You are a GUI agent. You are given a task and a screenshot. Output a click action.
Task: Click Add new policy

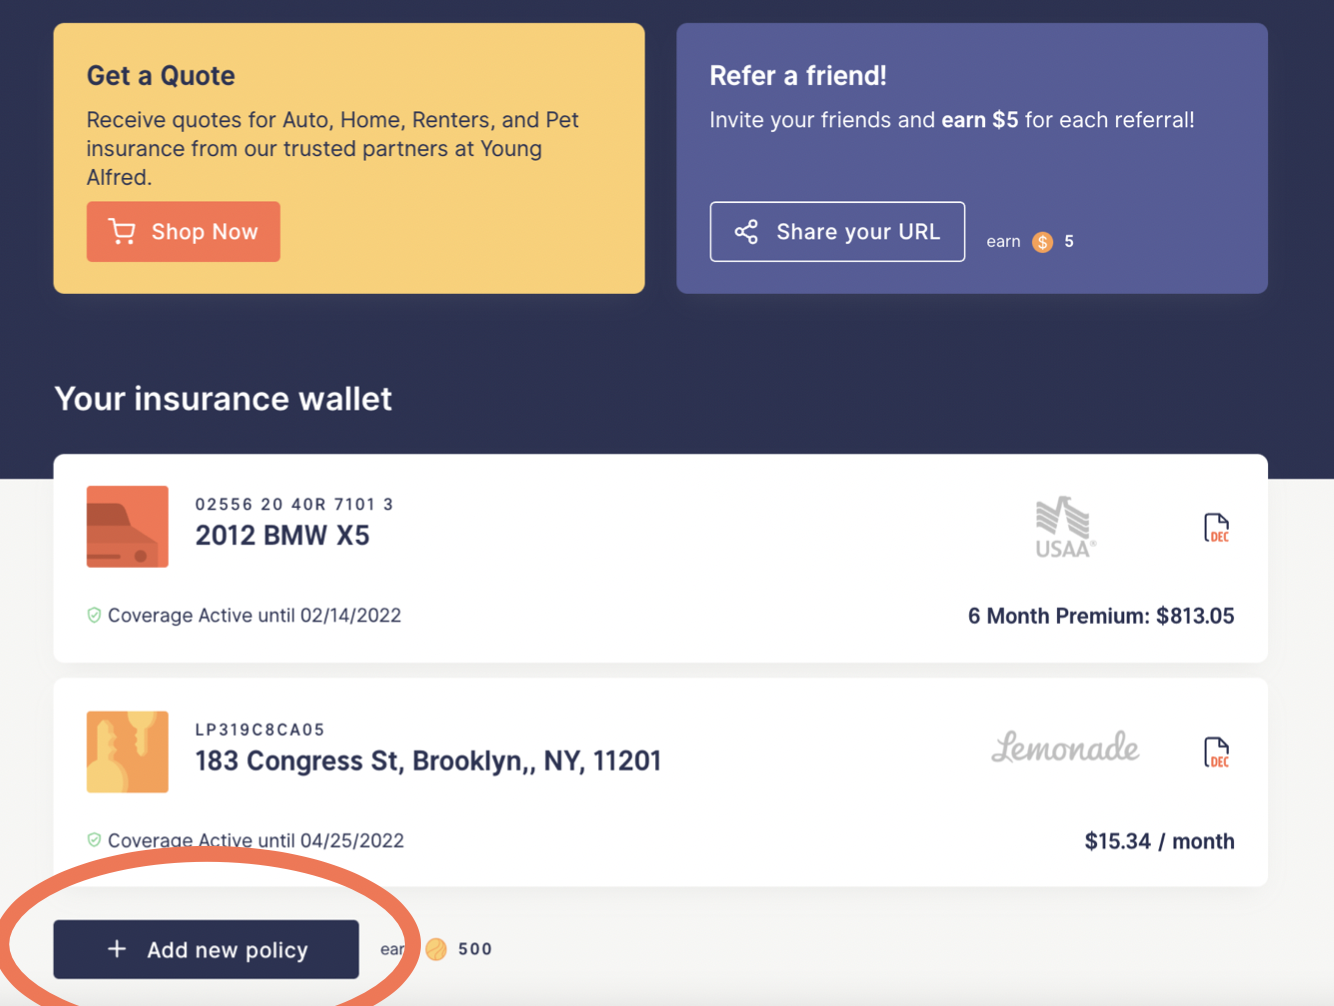point(206,949)
